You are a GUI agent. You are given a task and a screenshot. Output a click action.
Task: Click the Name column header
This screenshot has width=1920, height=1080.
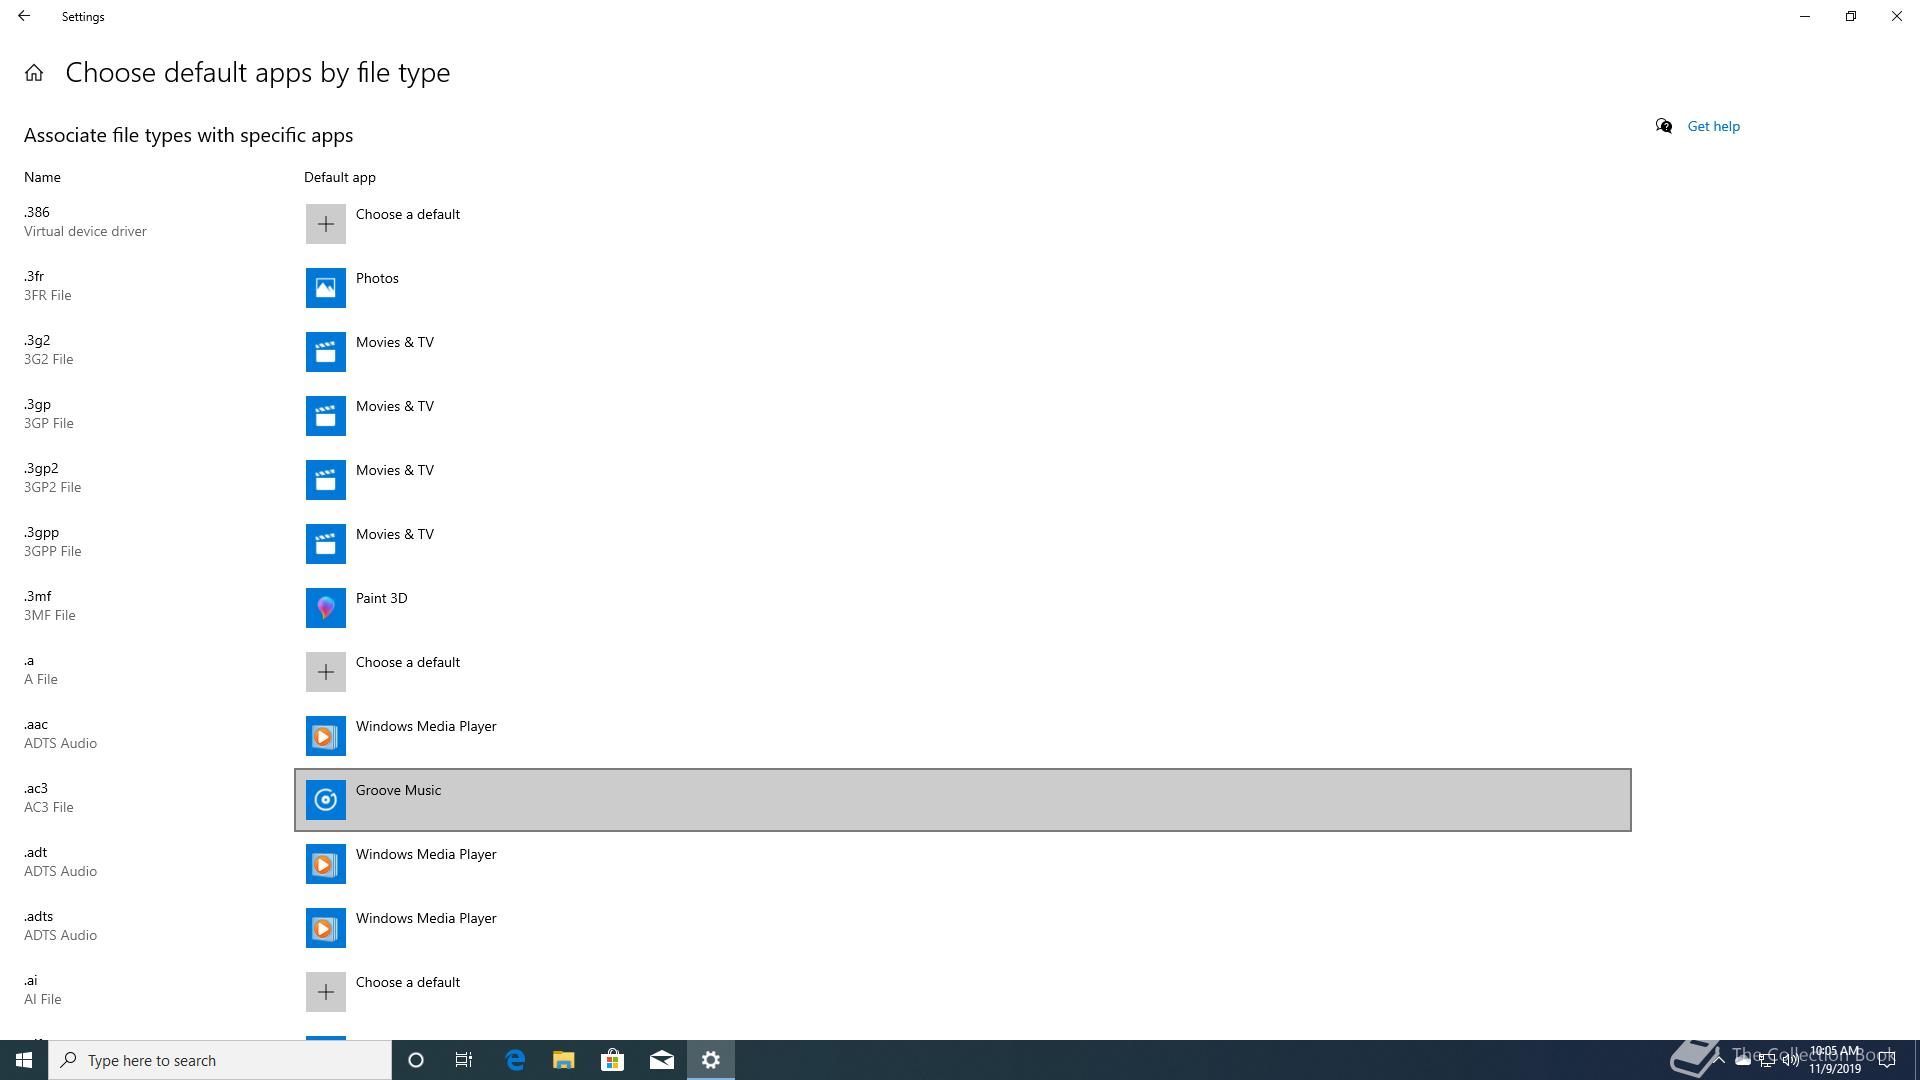point(42,177)
